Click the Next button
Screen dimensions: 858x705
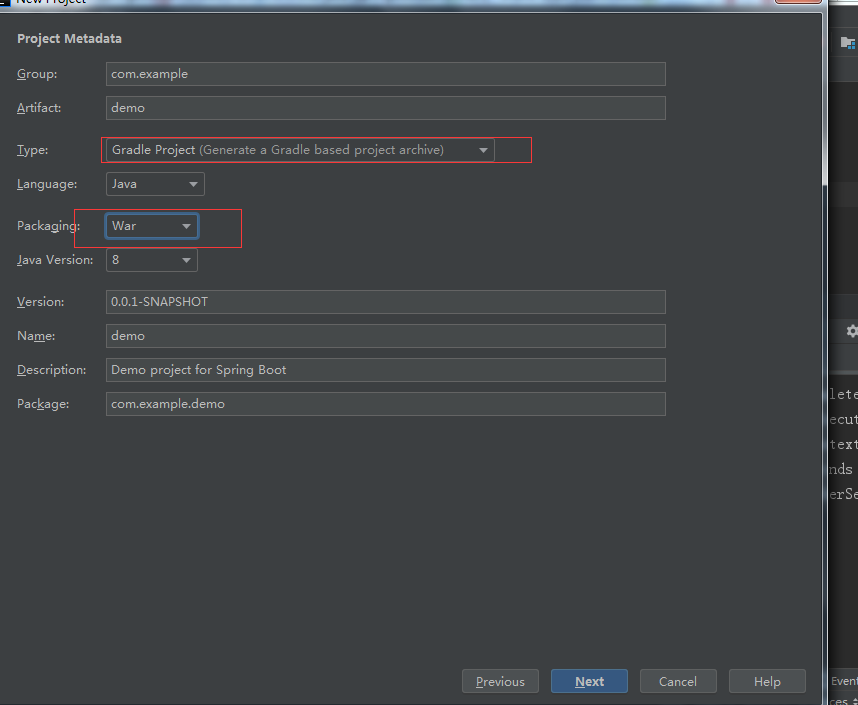(x=589, y=681)
